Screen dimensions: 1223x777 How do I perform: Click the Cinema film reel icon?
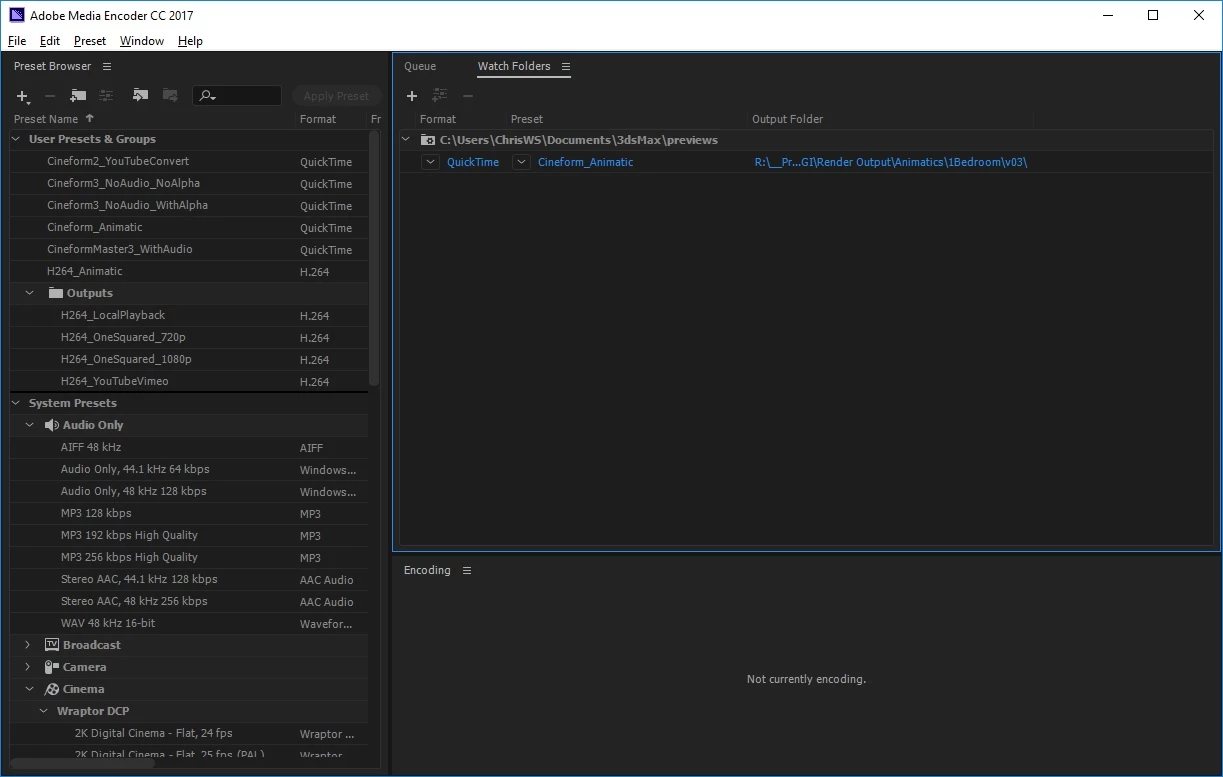[x=52, y=689]
